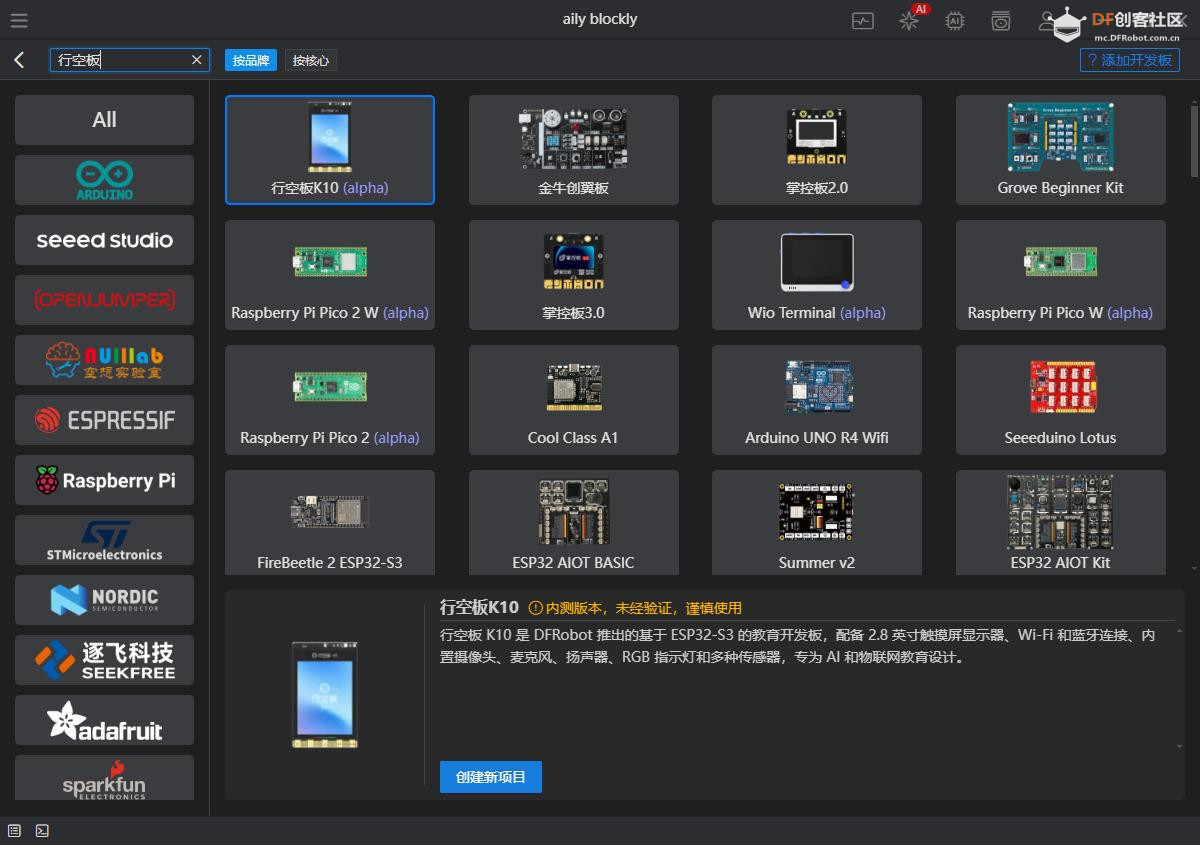Select the ESP32 AIOT Kit board card
This screenshot has height=845, width=1200.
click(1061, 522)
